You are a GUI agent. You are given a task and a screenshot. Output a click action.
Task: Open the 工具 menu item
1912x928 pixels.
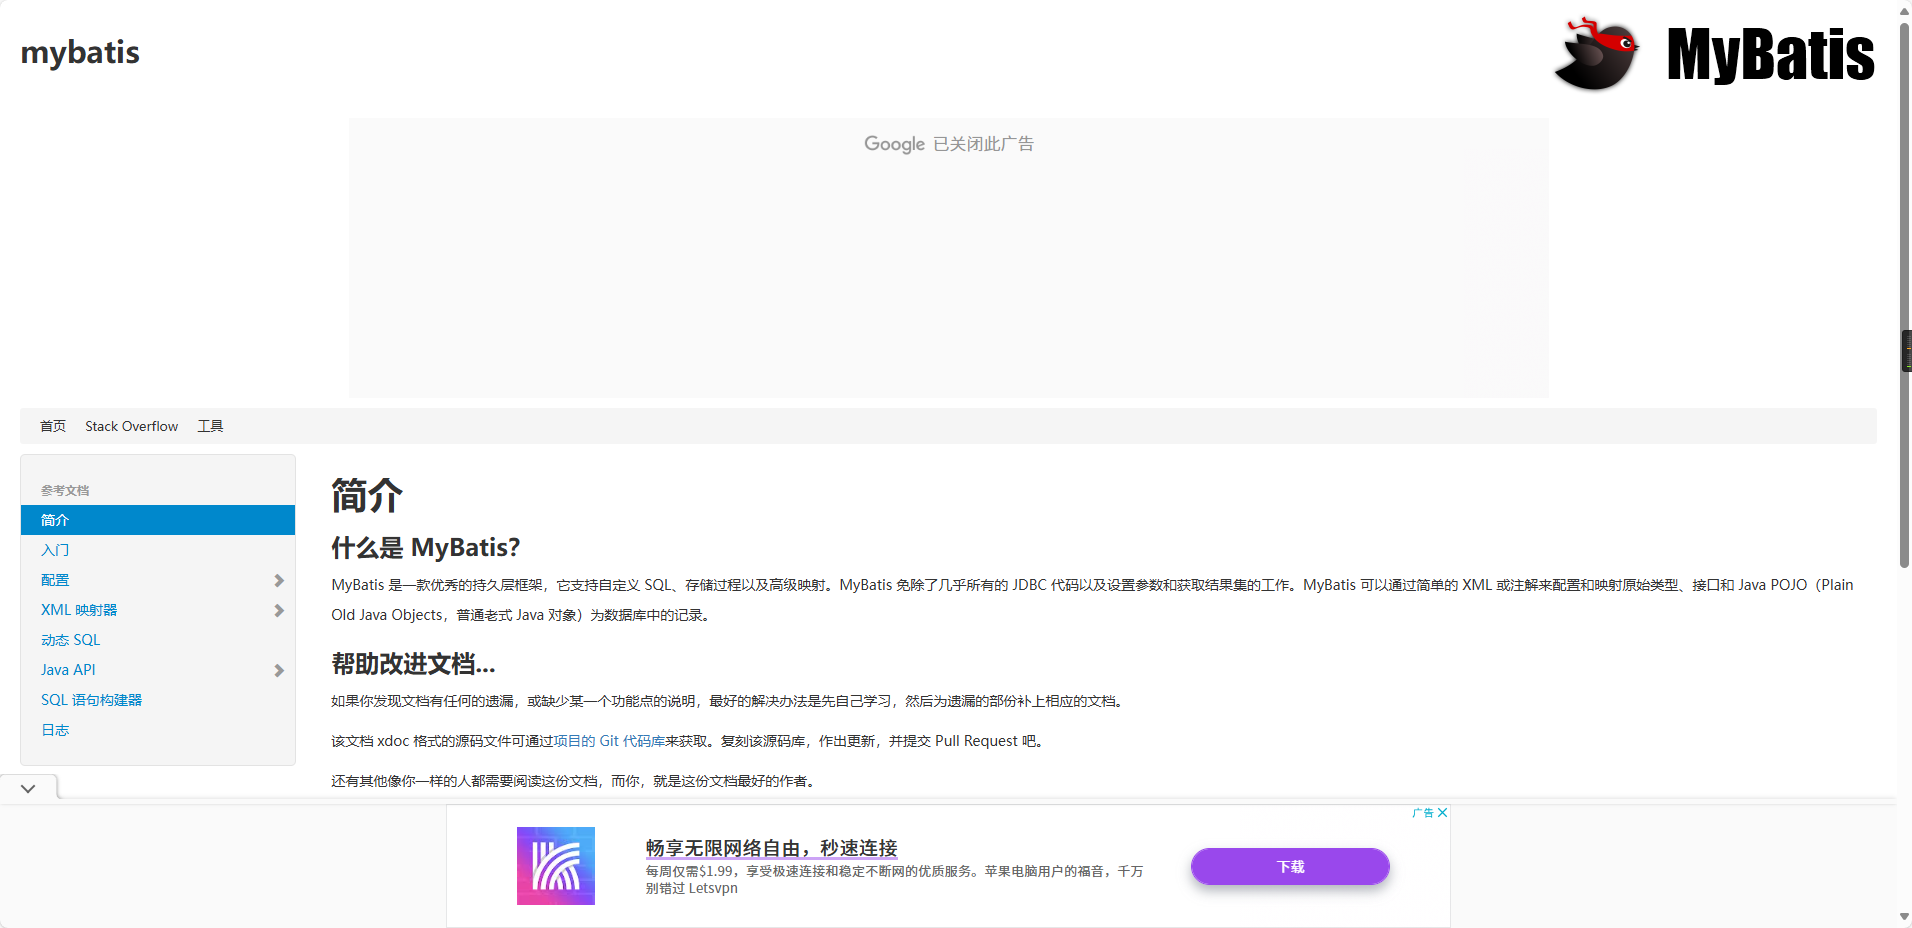tap(210, 425)
